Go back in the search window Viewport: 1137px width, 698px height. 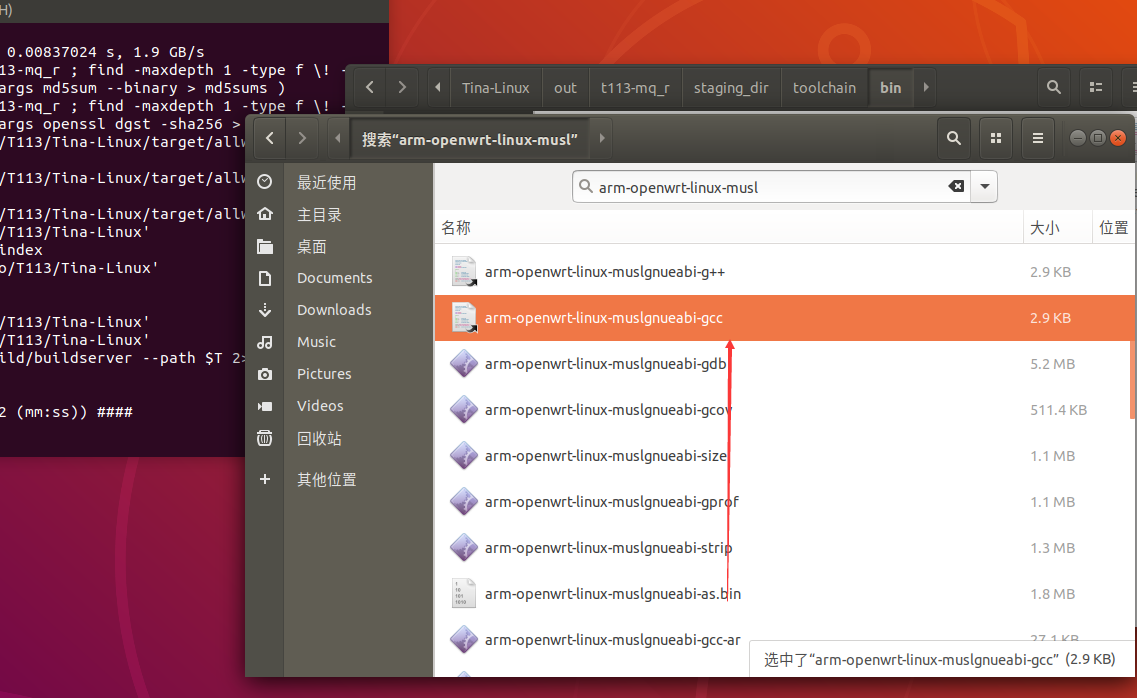click(270, 138)
